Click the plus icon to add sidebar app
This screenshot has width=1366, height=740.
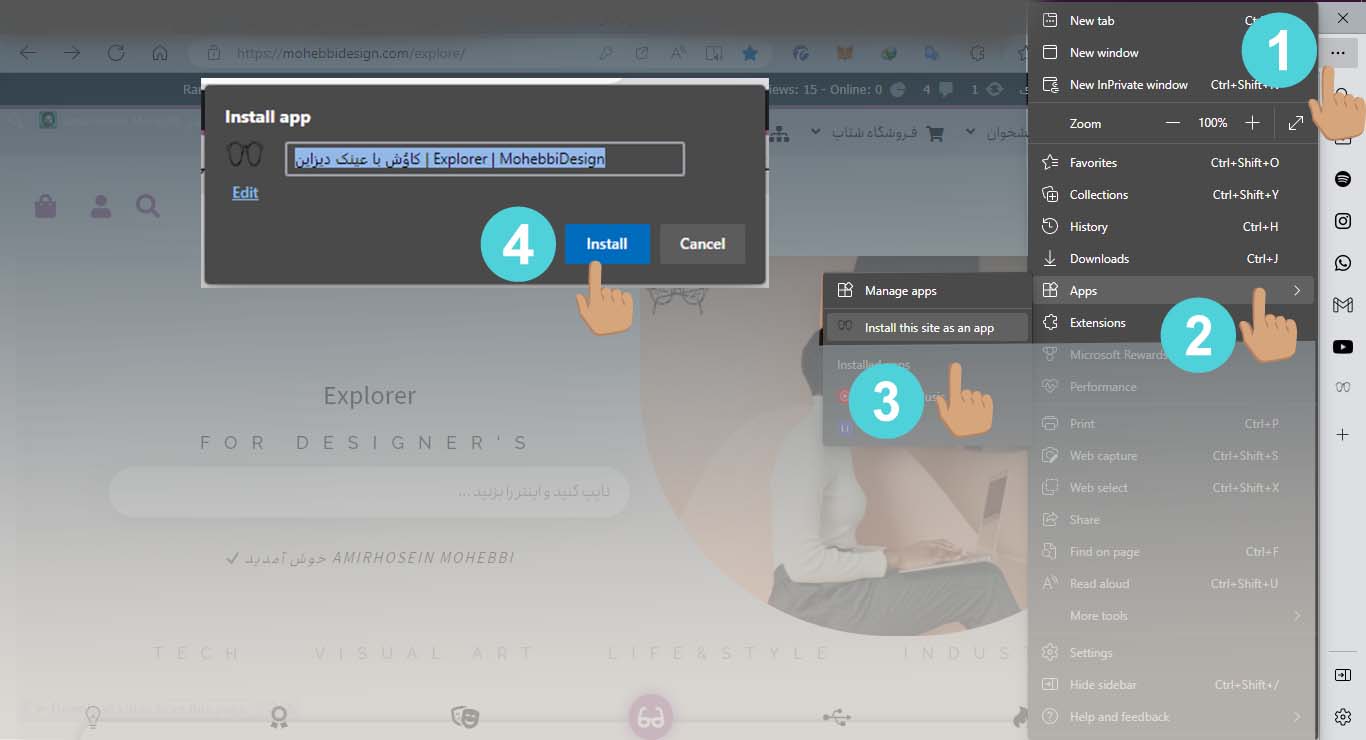[x=1343, y=435]
